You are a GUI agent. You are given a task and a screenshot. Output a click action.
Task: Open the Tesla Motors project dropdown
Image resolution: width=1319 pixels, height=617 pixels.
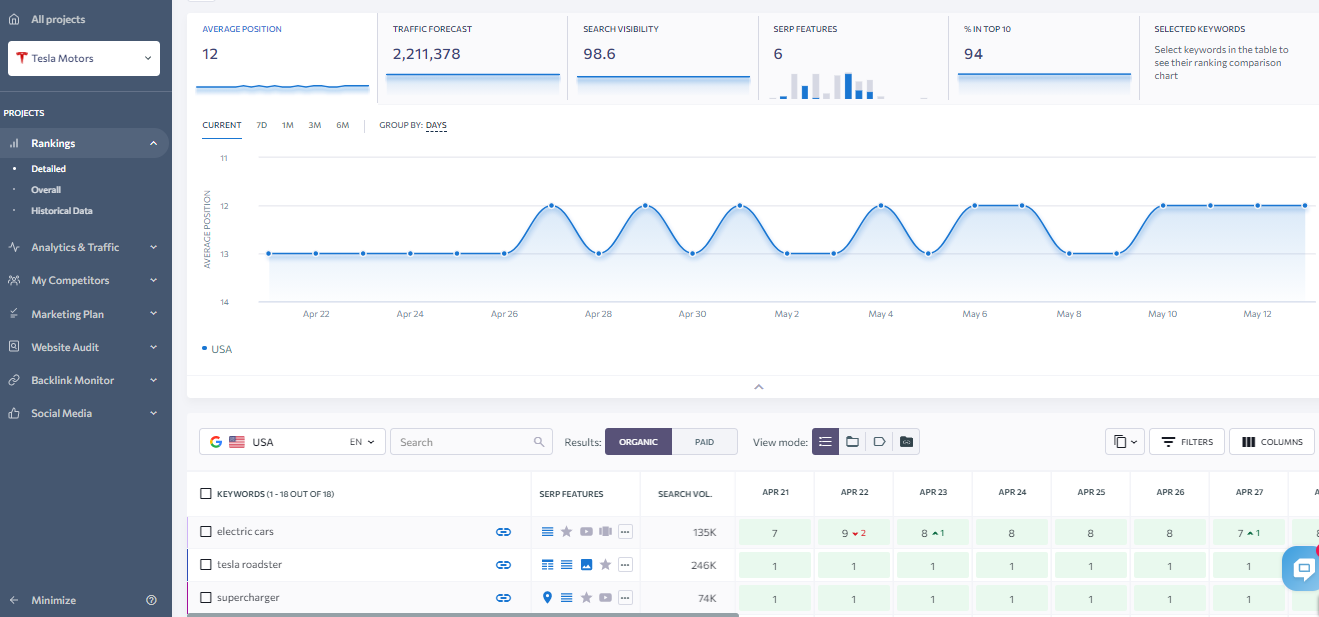[84, 58]
